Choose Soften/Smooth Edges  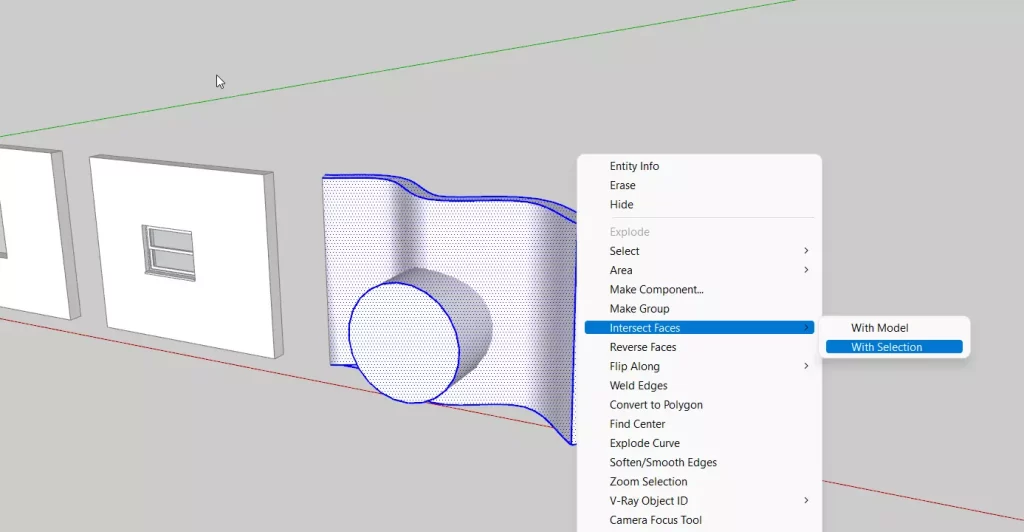click(699, 463)
